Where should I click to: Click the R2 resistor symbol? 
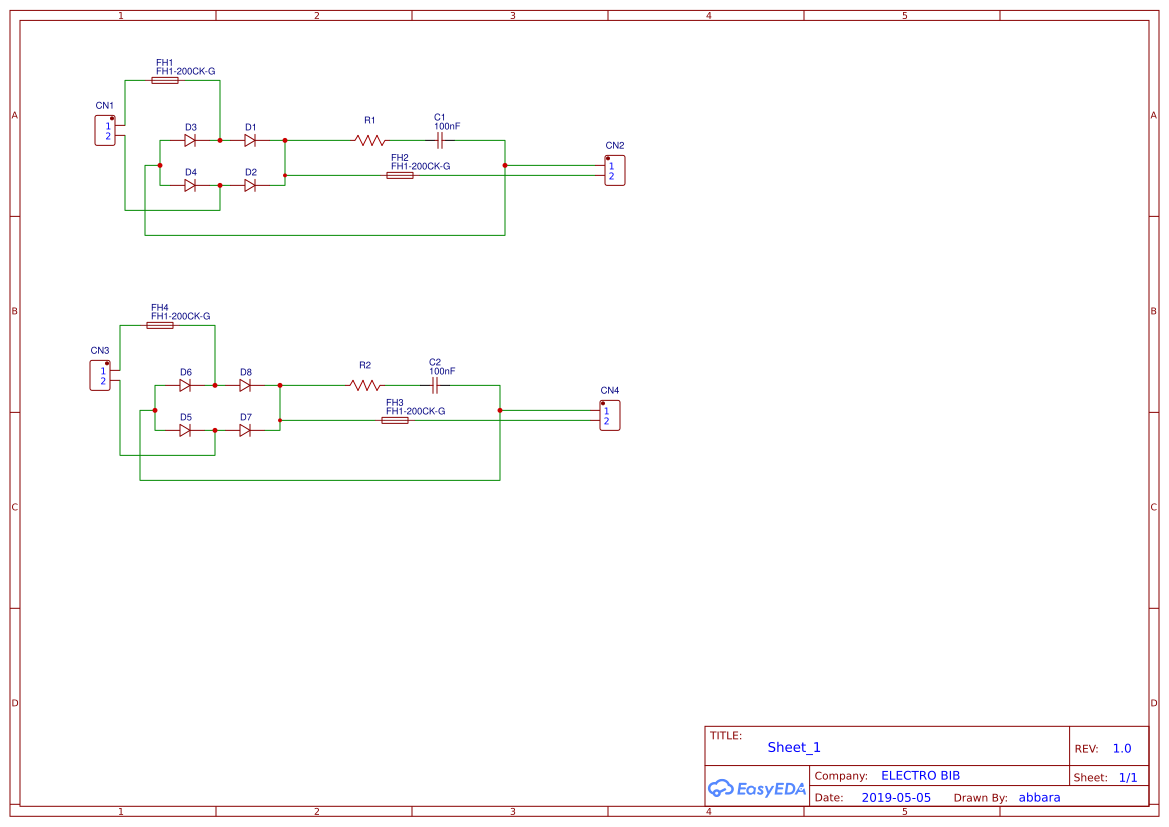[x=365, y=385]
